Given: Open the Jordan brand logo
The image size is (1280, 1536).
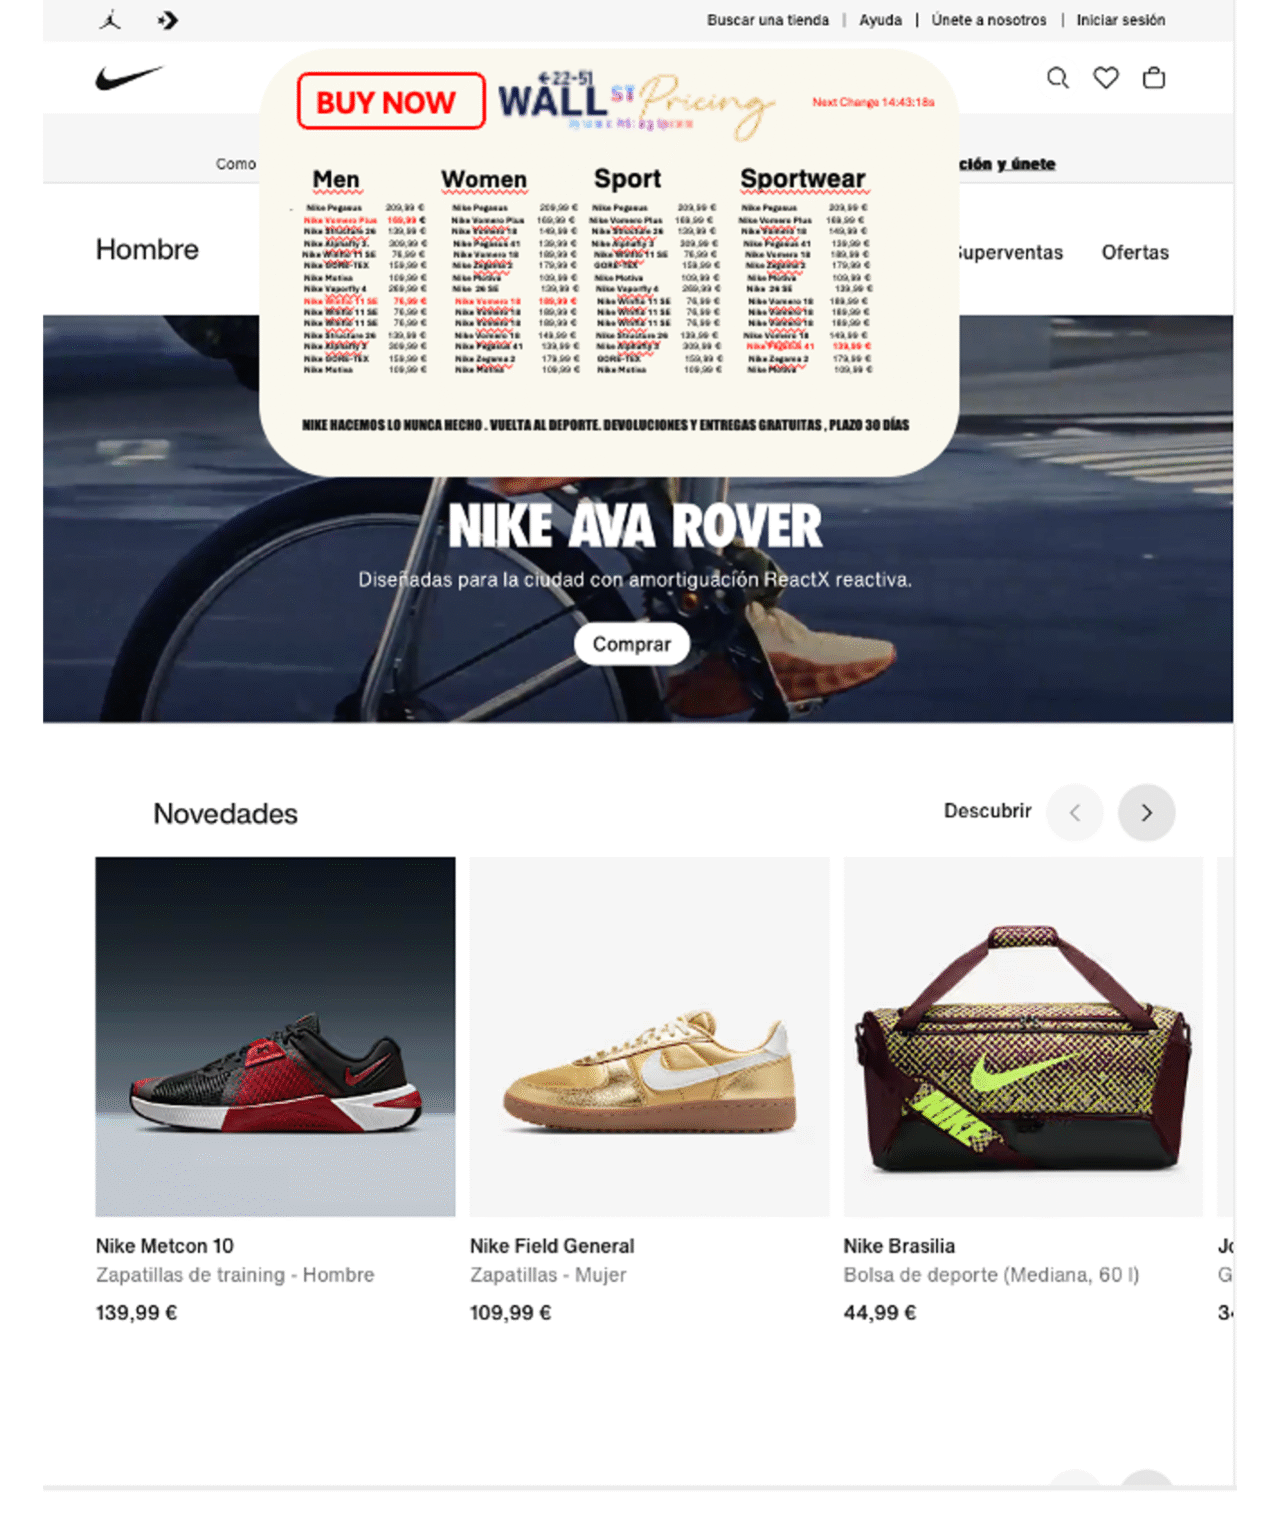Looking at the screenshot, I should [110, 20].
